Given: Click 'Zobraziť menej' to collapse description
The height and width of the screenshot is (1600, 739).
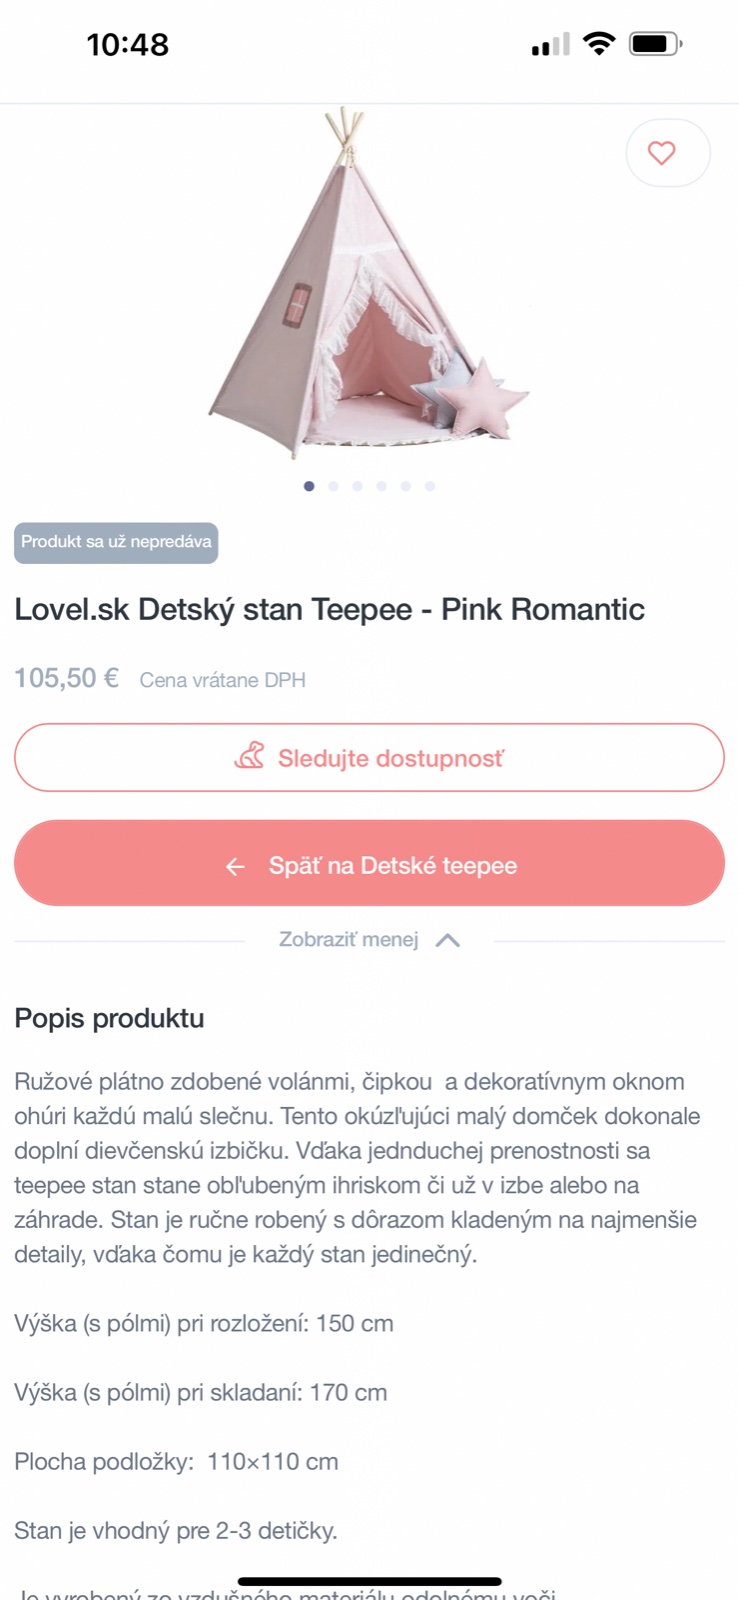Looking at the screenshot, I should click(x=348, y=940).
